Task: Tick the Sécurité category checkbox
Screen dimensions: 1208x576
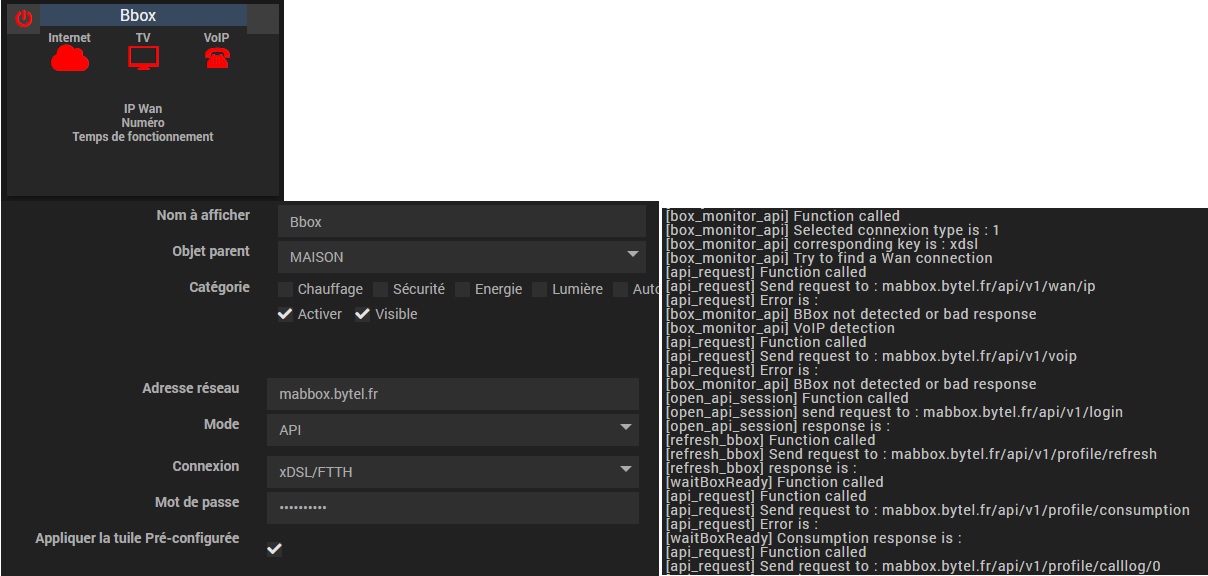Action: tap(380, 289)
